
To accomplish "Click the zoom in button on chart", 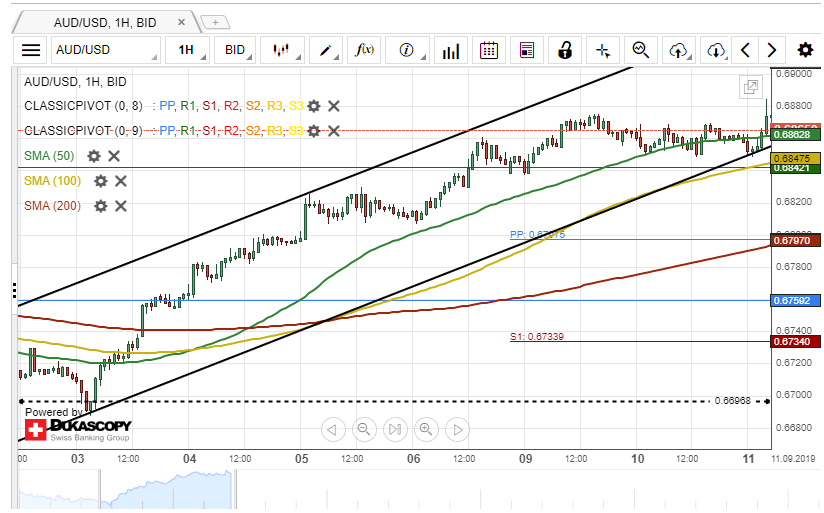I will pyautogui.click(x=426, y=430).
